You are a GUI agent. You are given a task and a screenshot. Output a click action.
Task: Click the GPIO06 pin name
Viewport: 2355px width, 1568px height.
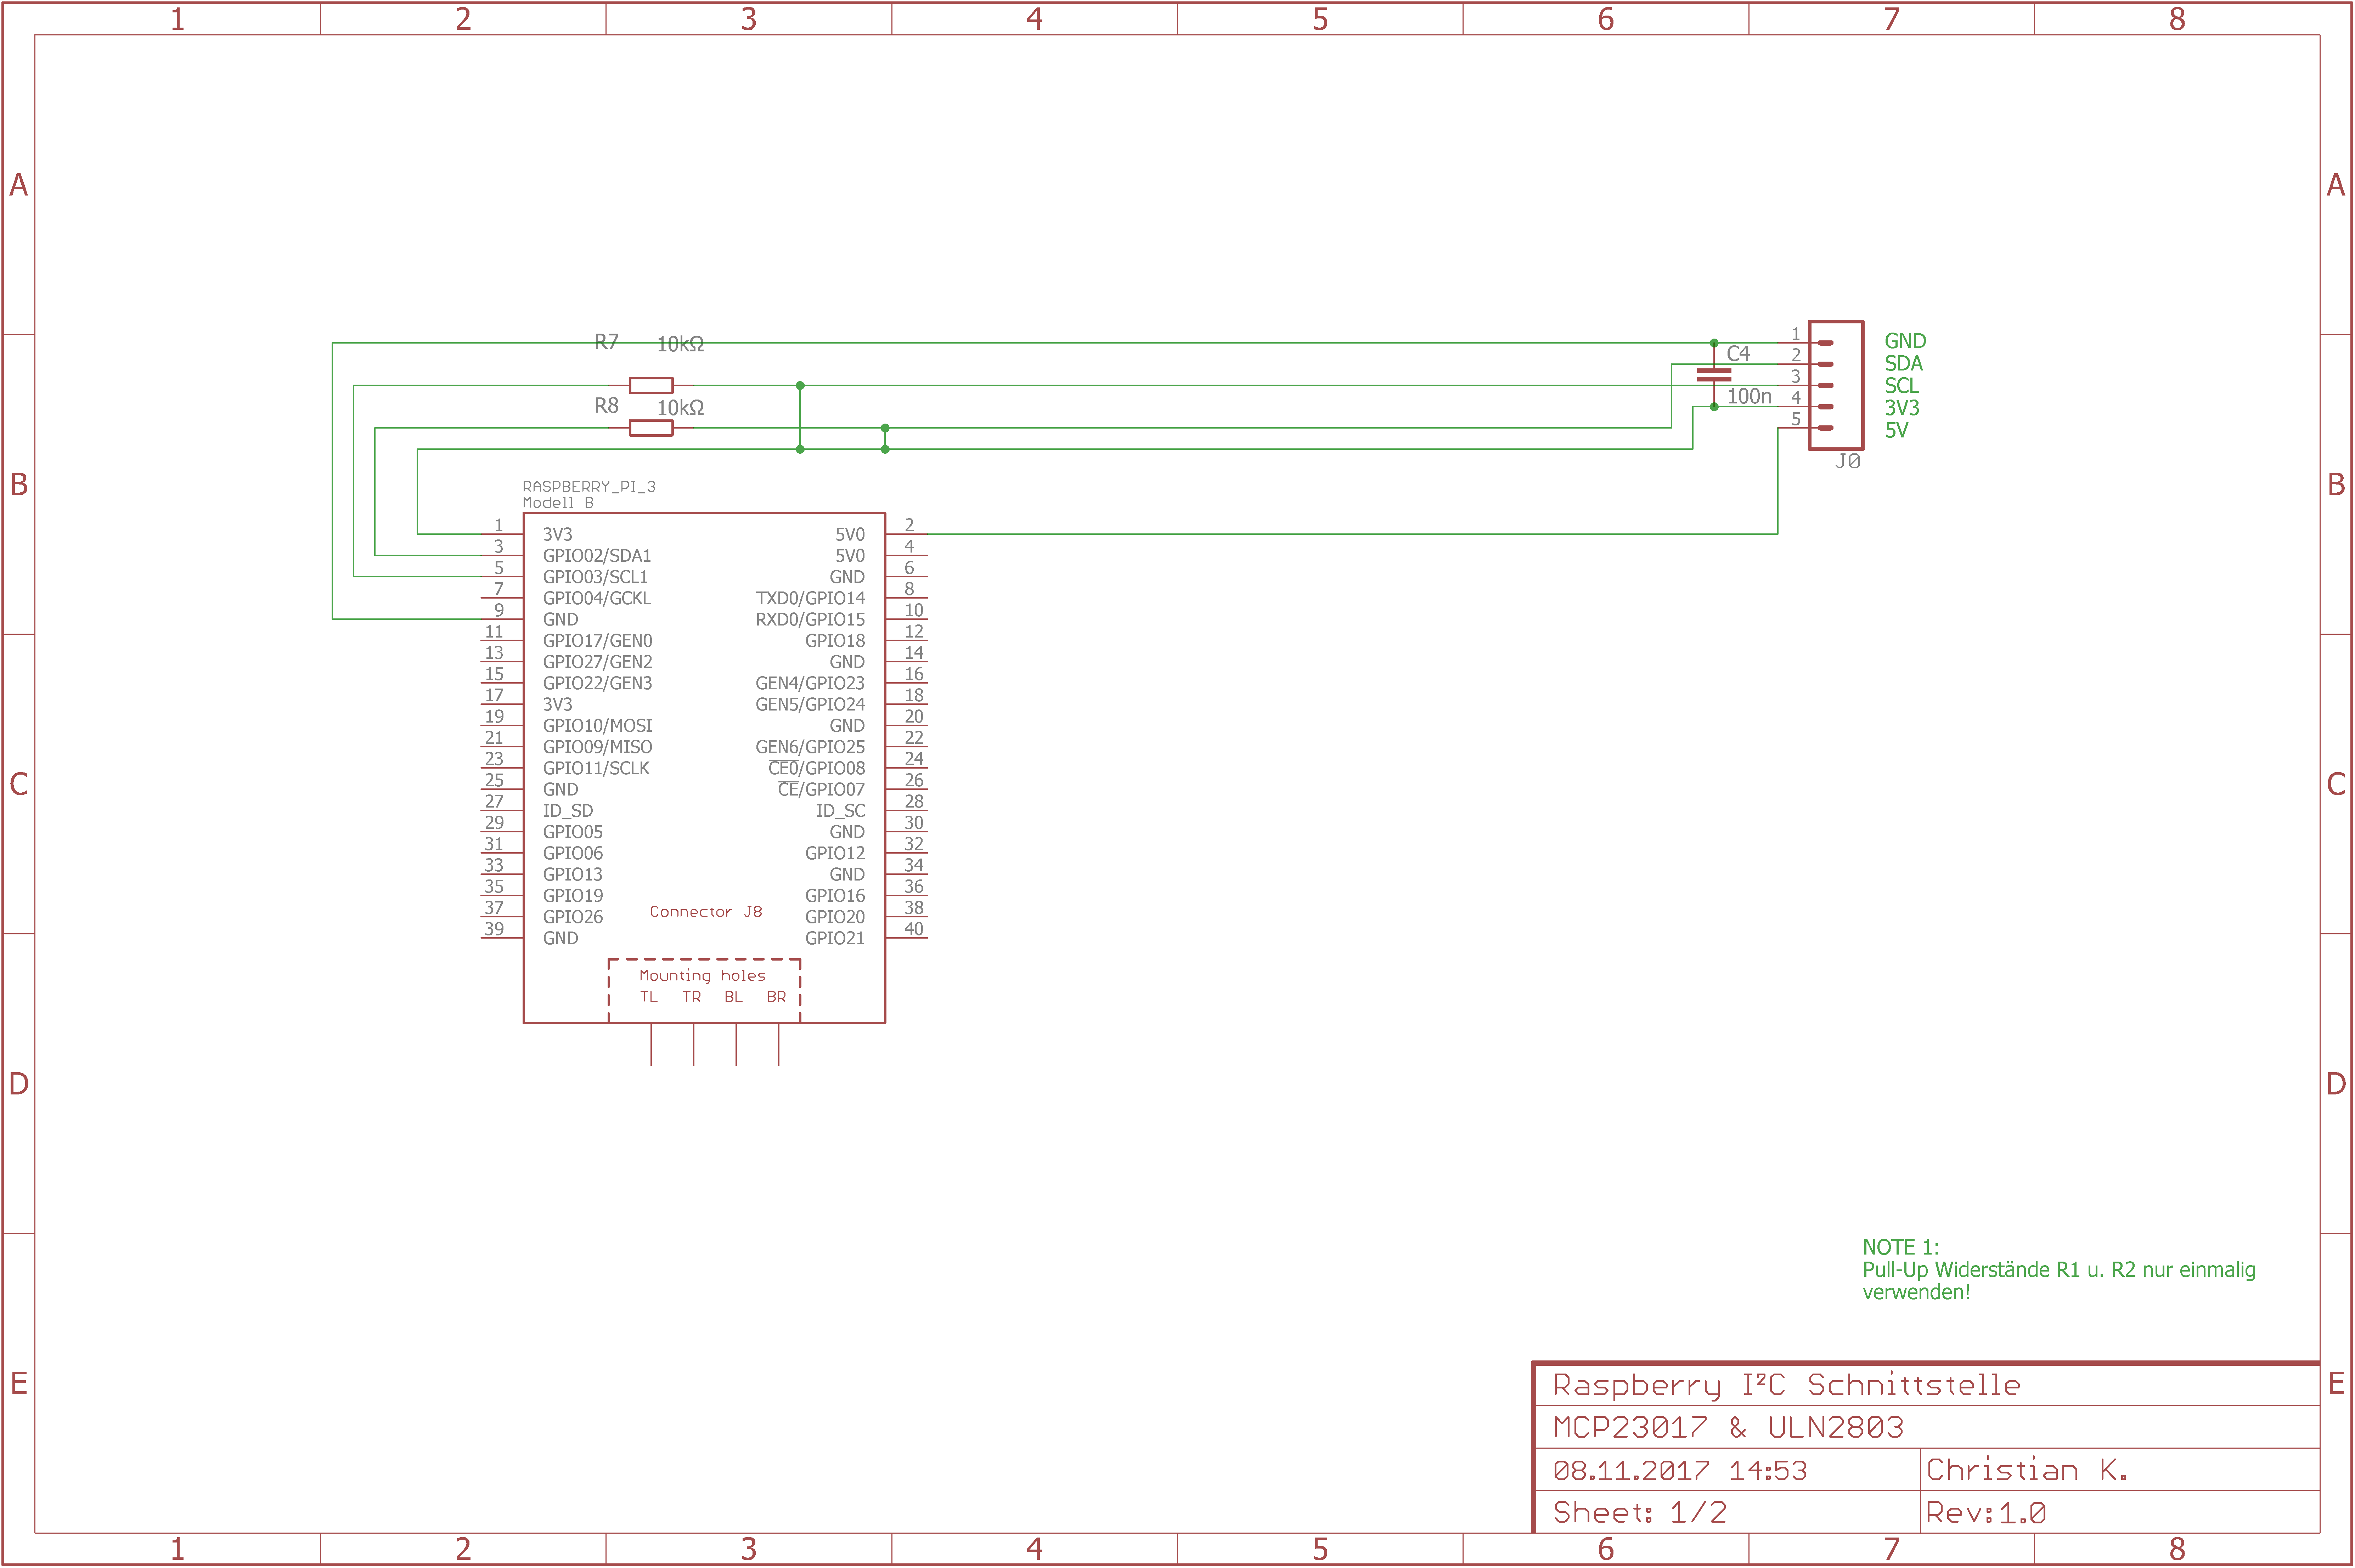tap(573, 853)
